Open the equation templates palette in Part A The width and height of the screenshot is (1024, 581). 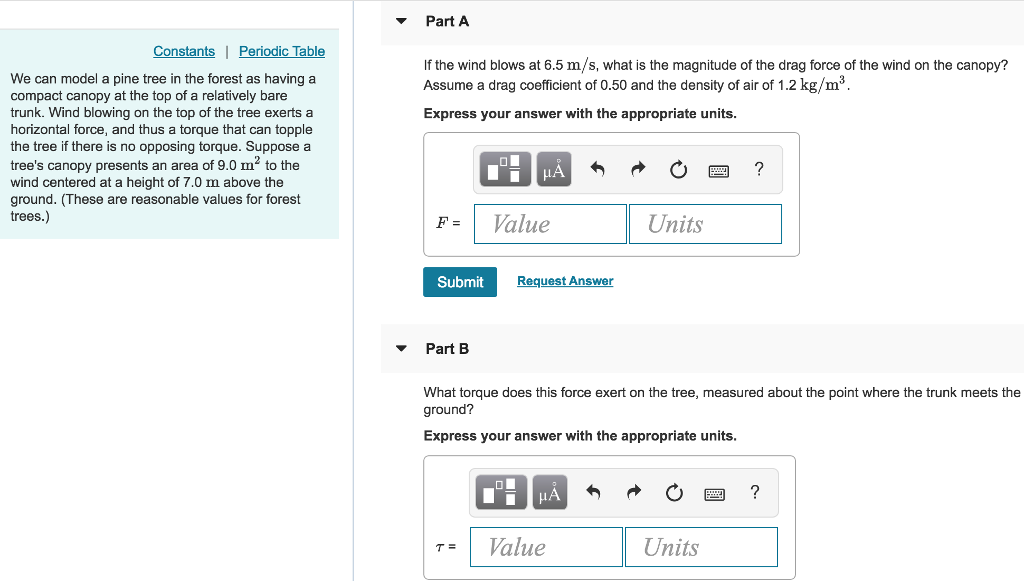coord(504,169)
